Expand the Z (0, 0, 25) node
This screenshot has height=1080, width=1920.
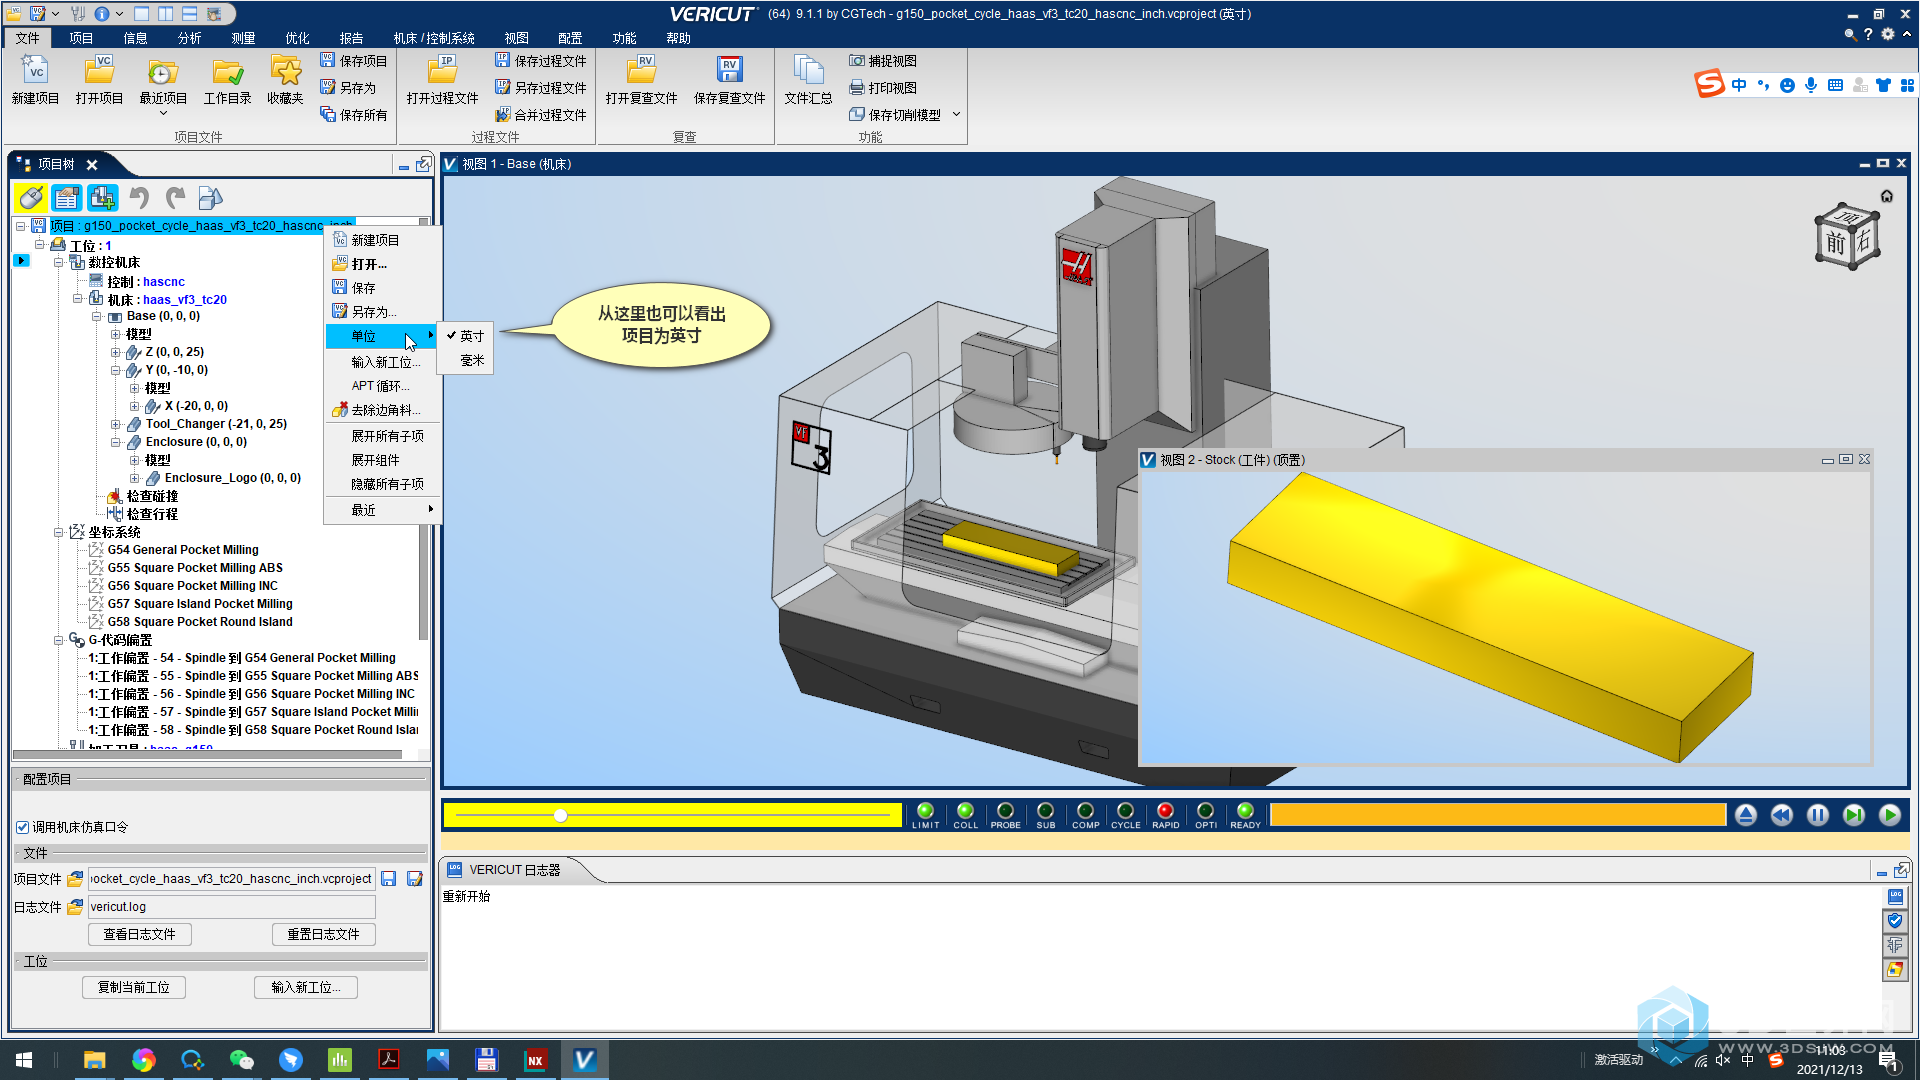point(116,352)
